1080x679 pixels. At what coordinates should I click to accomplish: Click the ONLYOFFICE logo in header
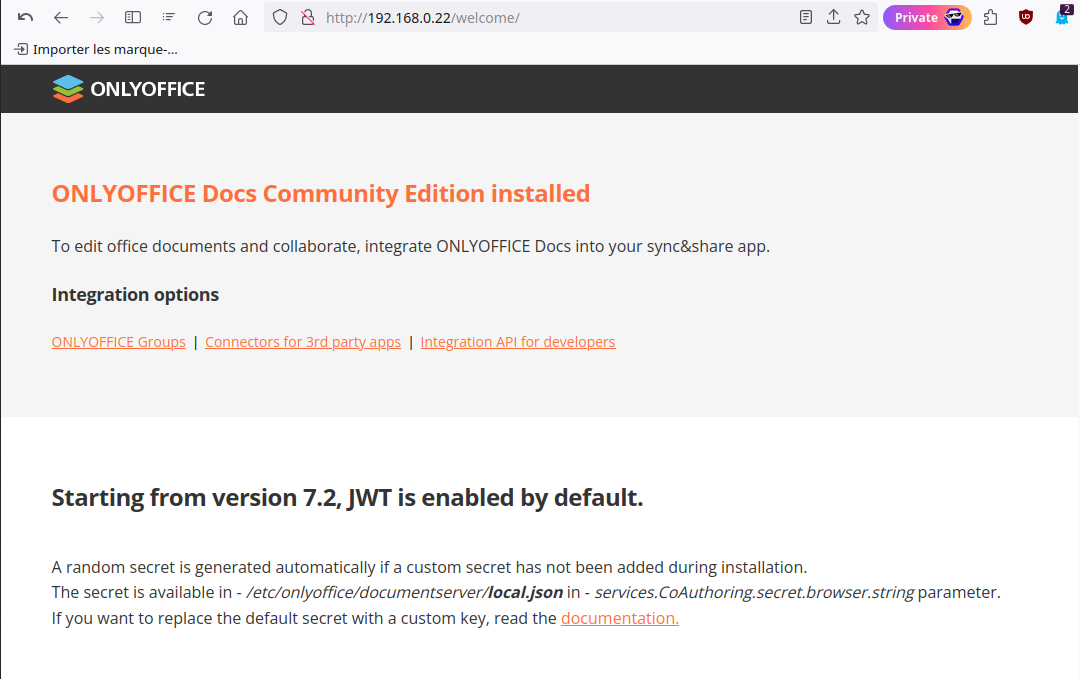[x=128, y=89]
